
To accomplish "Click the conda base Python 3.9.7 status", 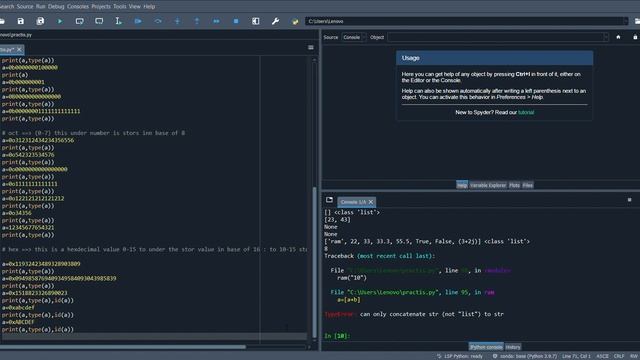I will click(524, 356).
